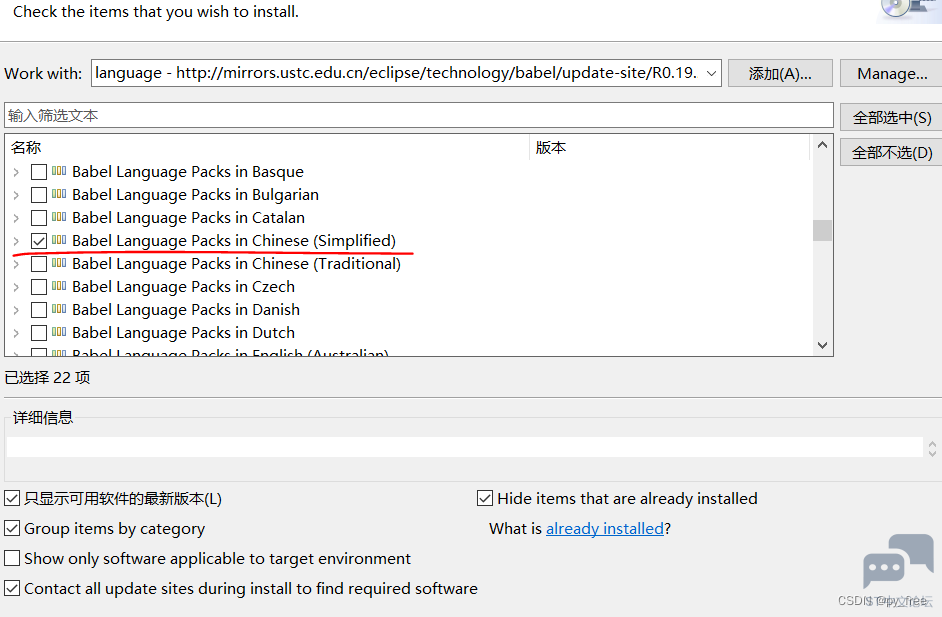Uncheck Babel Language Packs in Chinese (Simplified)

39,241
